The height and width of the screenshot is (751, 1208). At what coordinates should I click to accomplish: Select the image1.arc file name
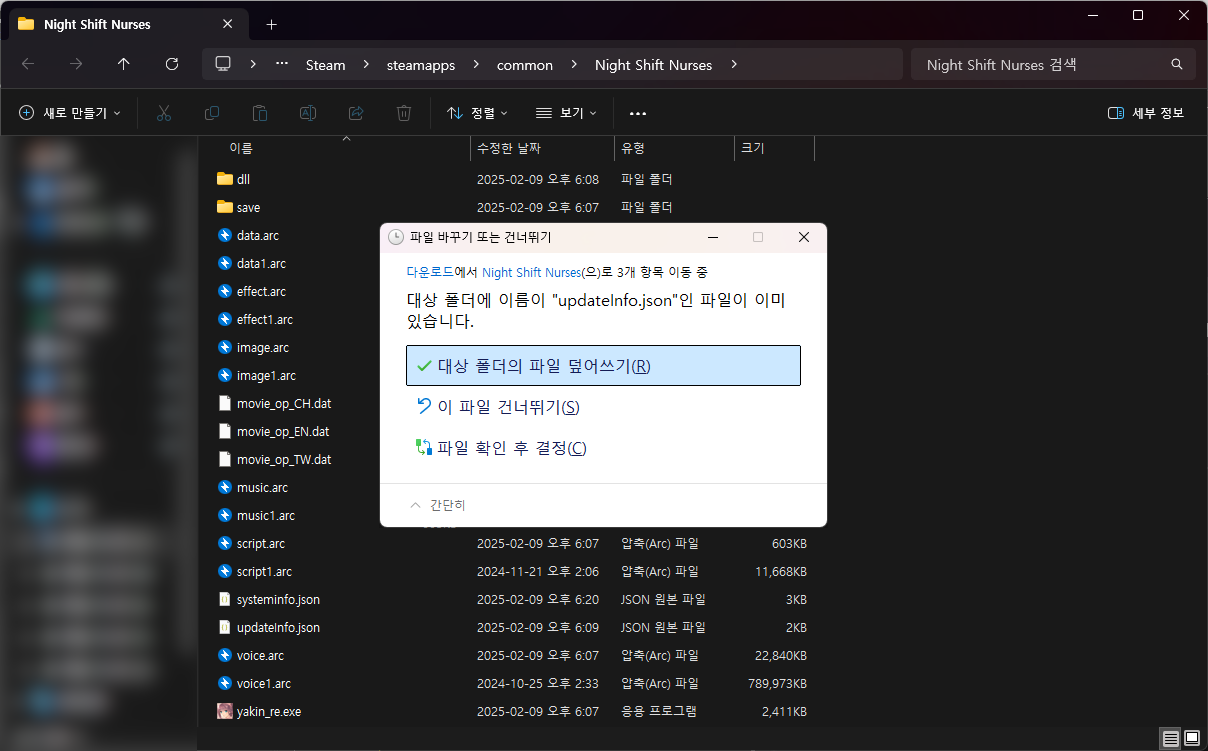click(266, 375)
